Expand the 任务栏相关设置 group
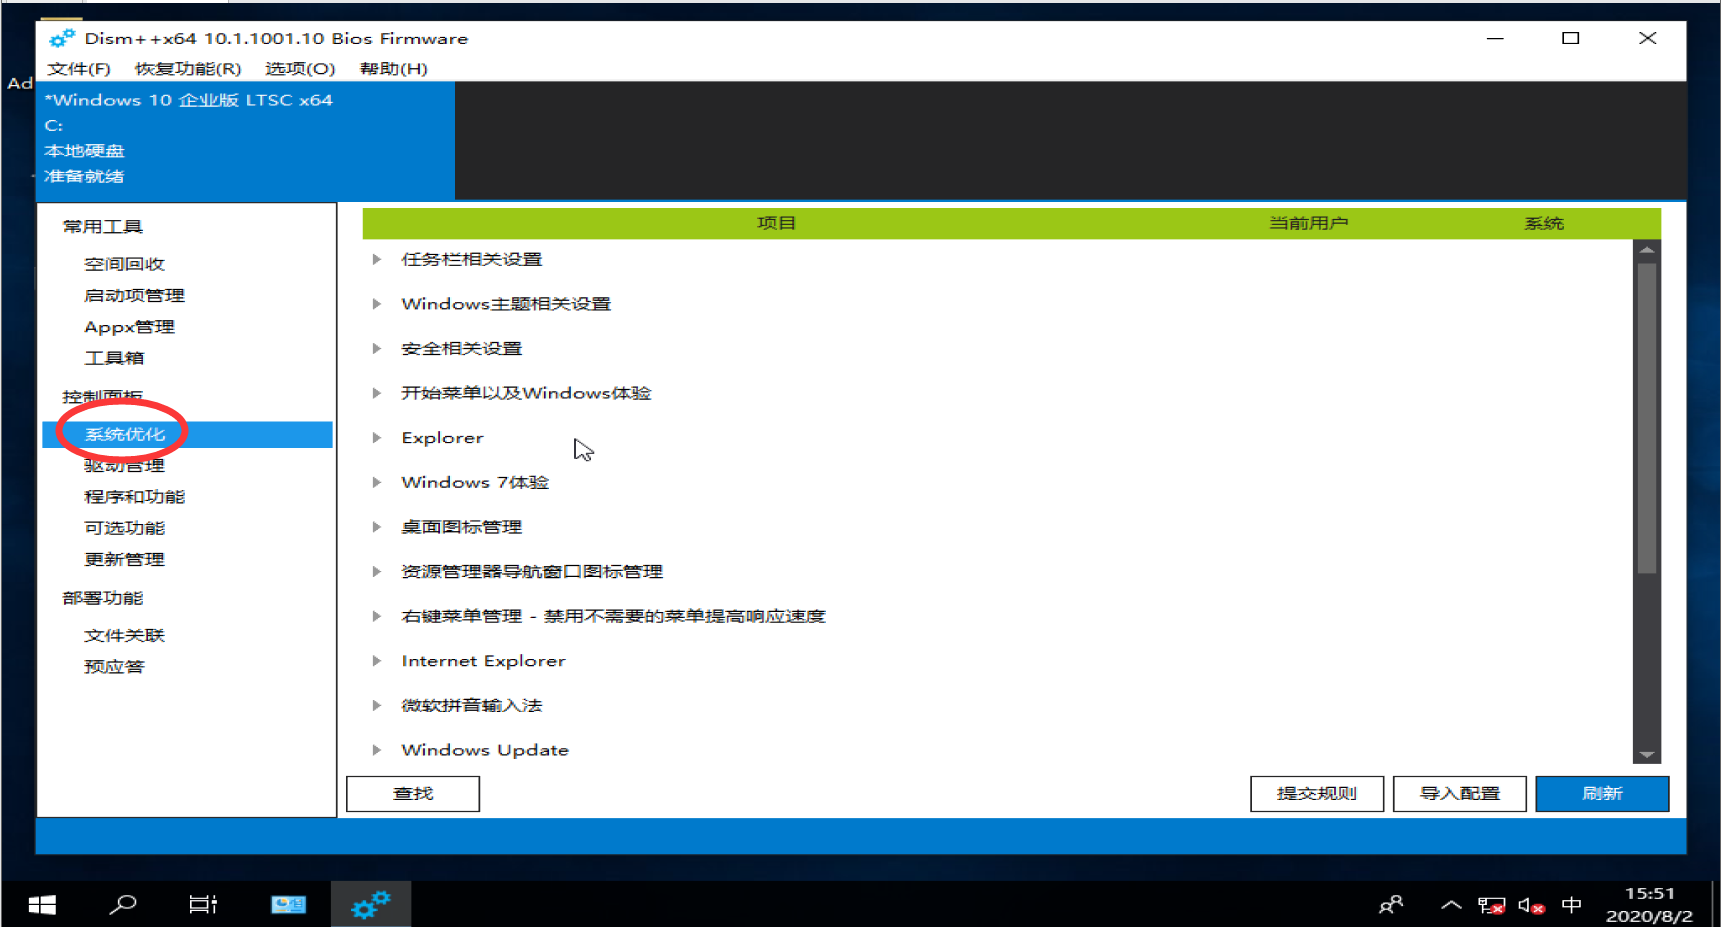The height and width of the screenshot is (927, 1721). coord(377,260)
